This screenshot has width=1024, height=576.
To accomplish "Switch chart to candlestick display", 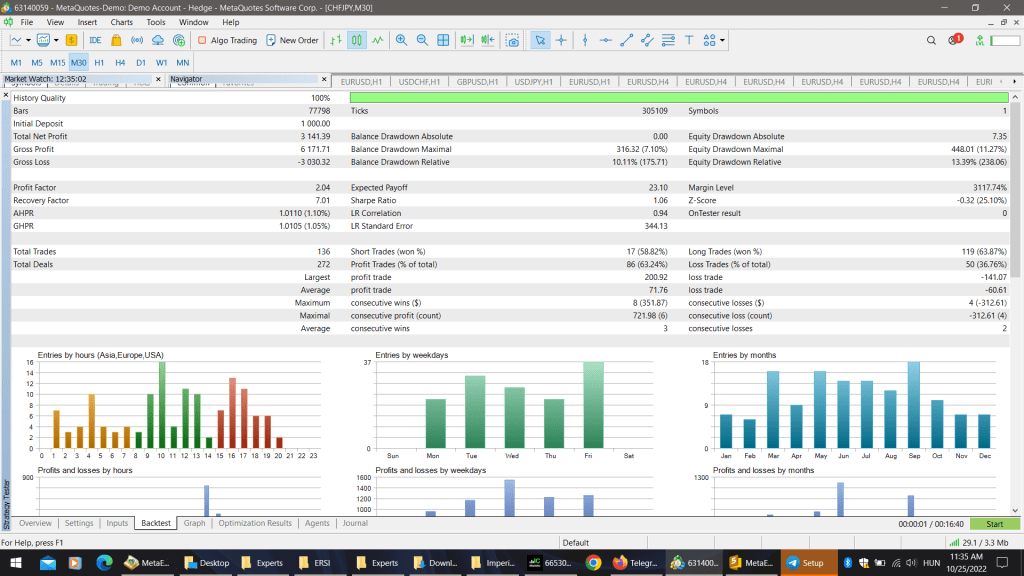I will pyautogui.click(x=357, y=40).
